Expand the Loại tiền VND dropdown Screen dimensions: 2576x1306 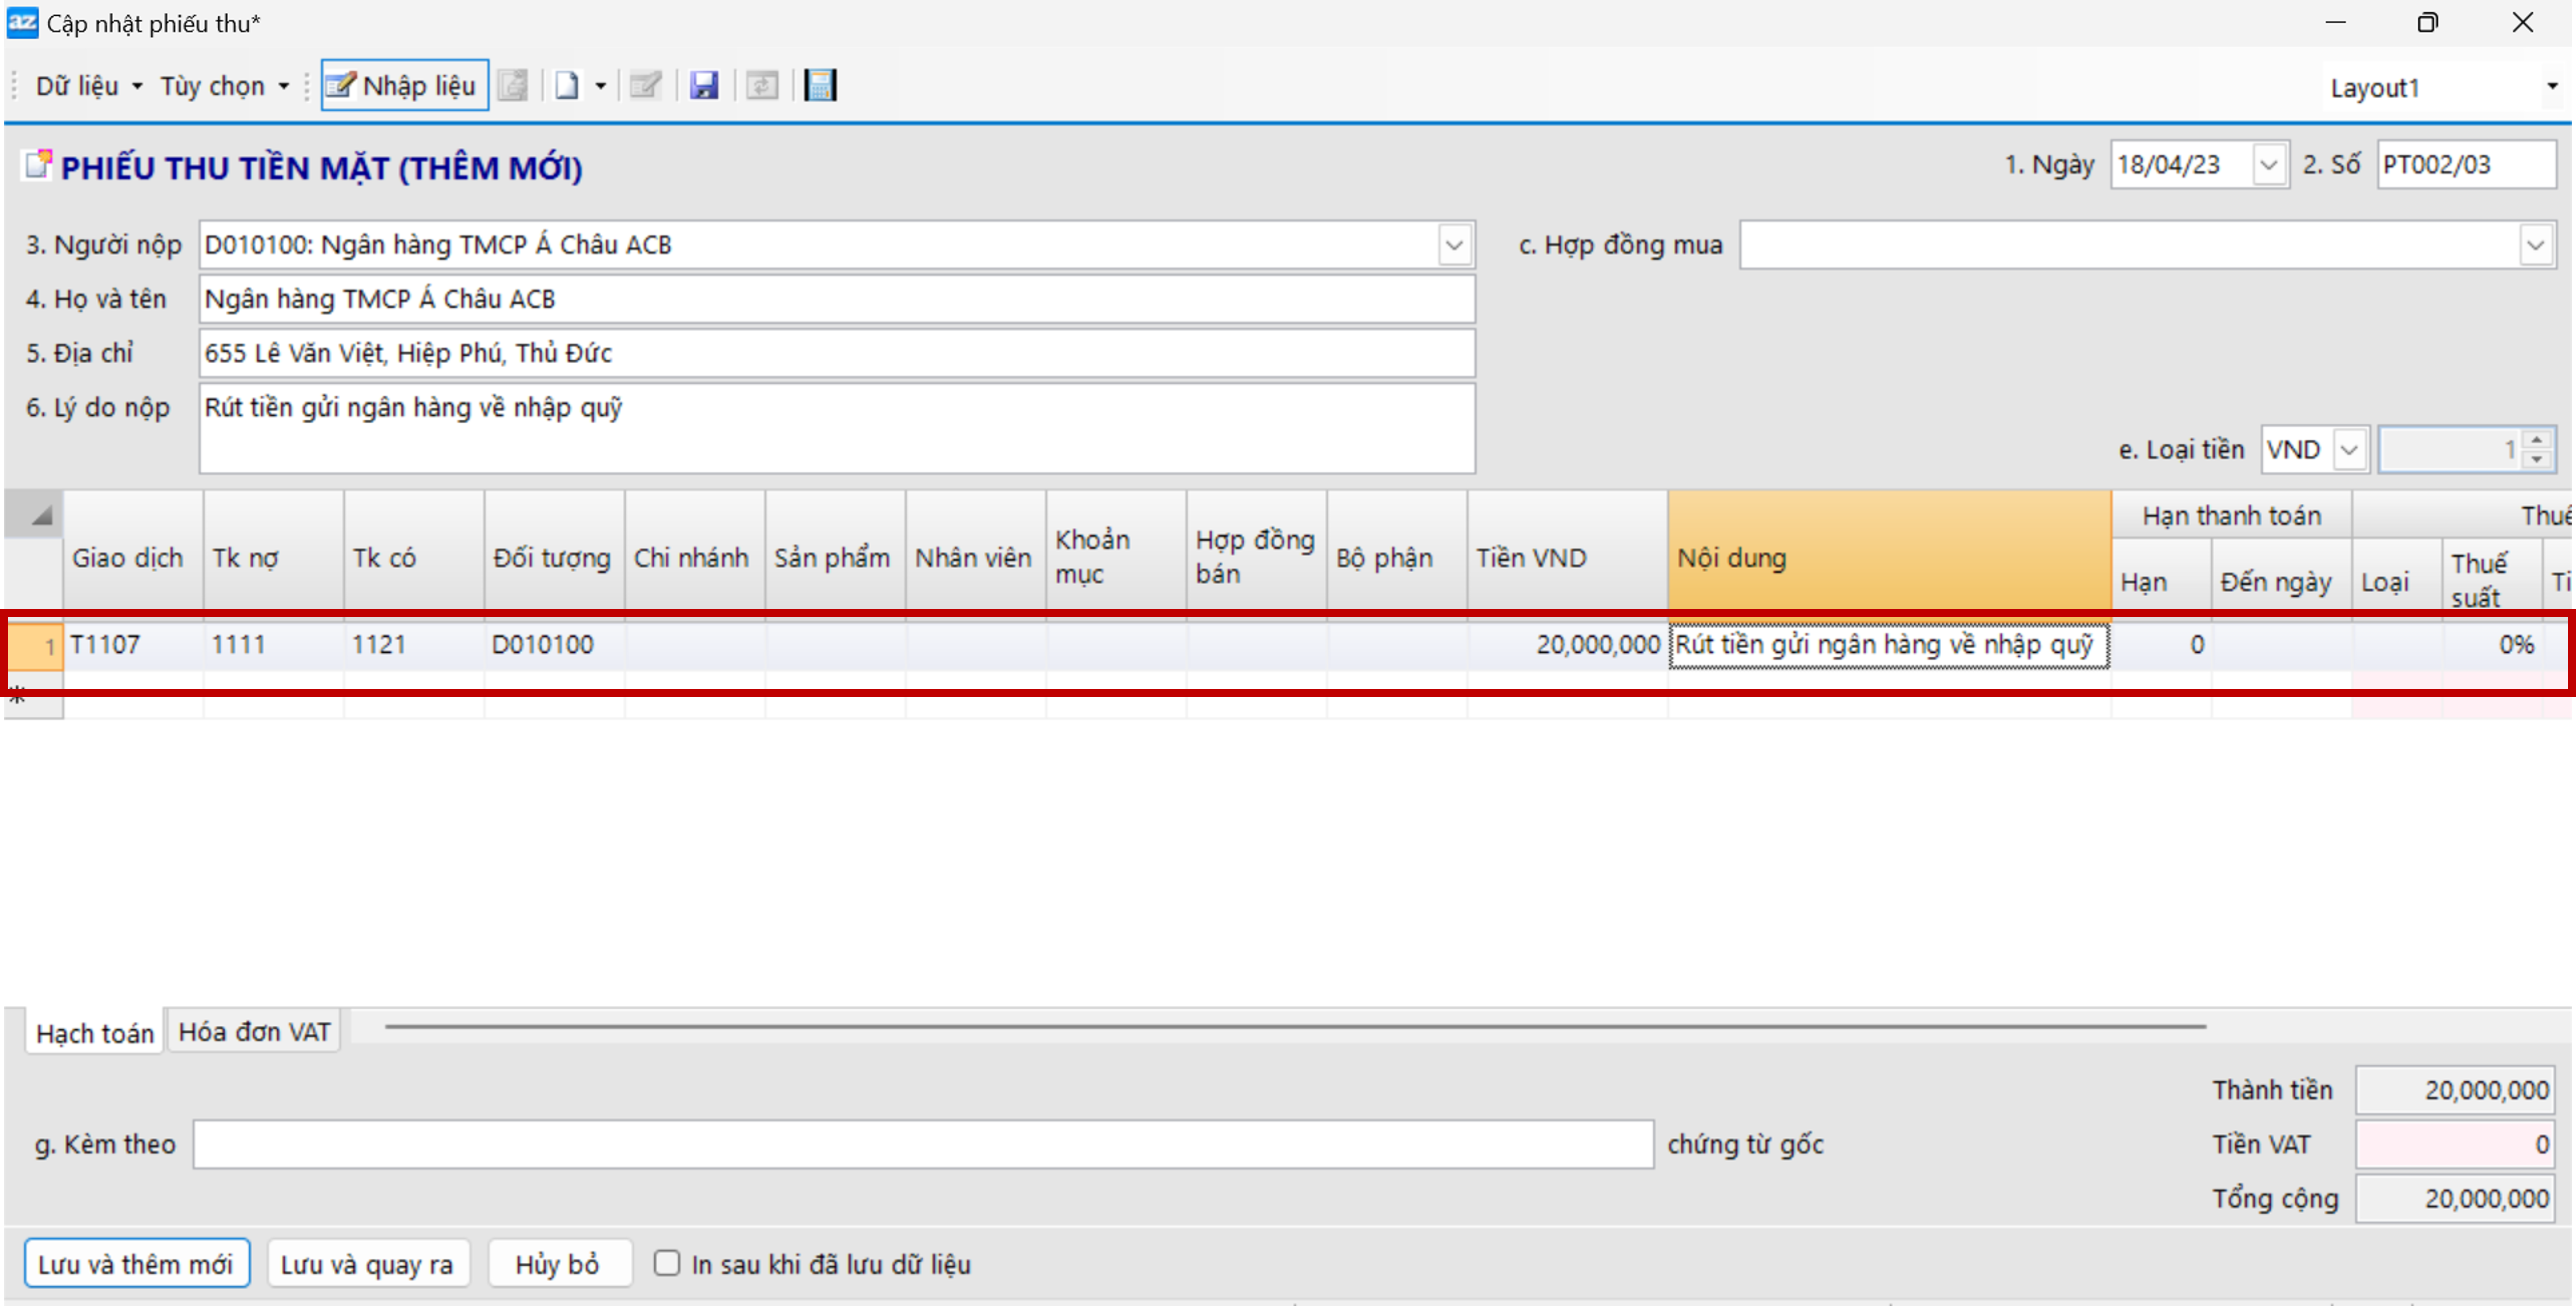tap(2349, 450)
